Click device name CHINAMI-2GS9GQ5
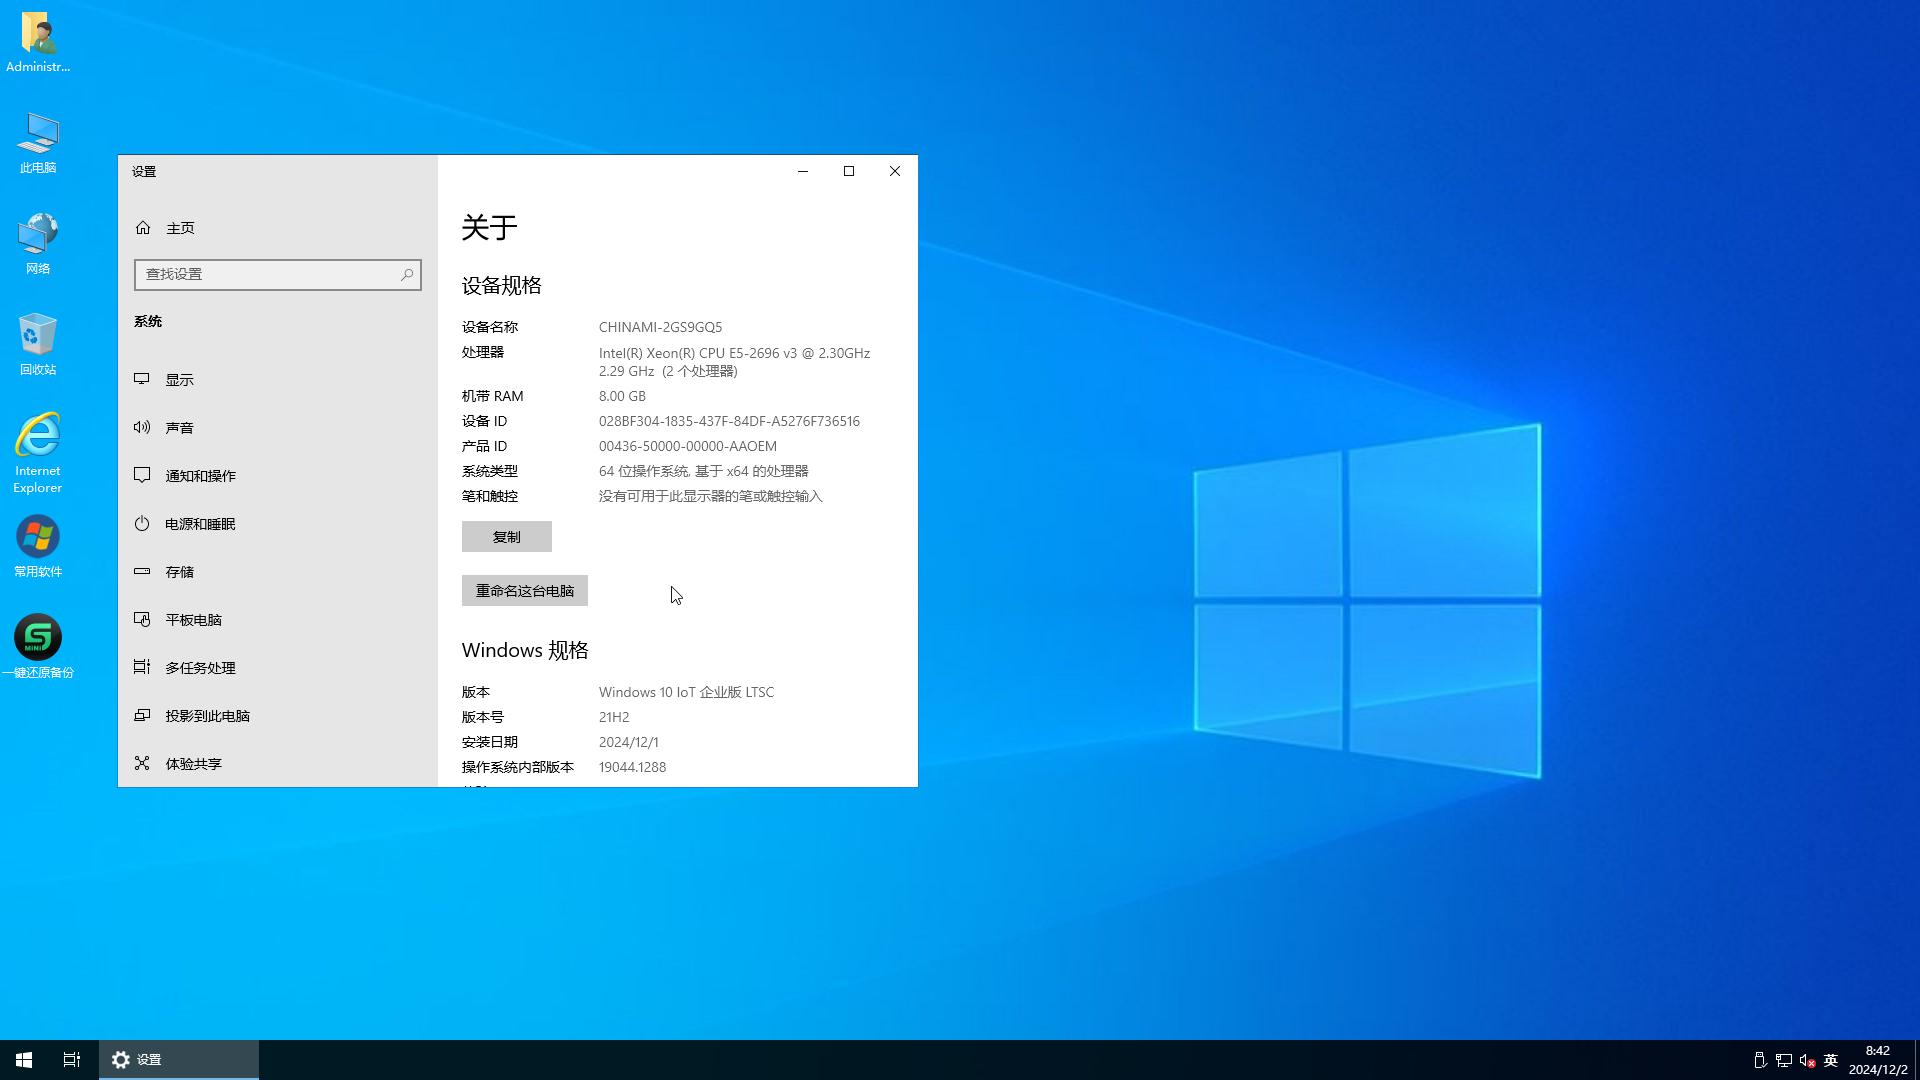The width and height of the screenshot is (1920, 1080). (660, 327)
